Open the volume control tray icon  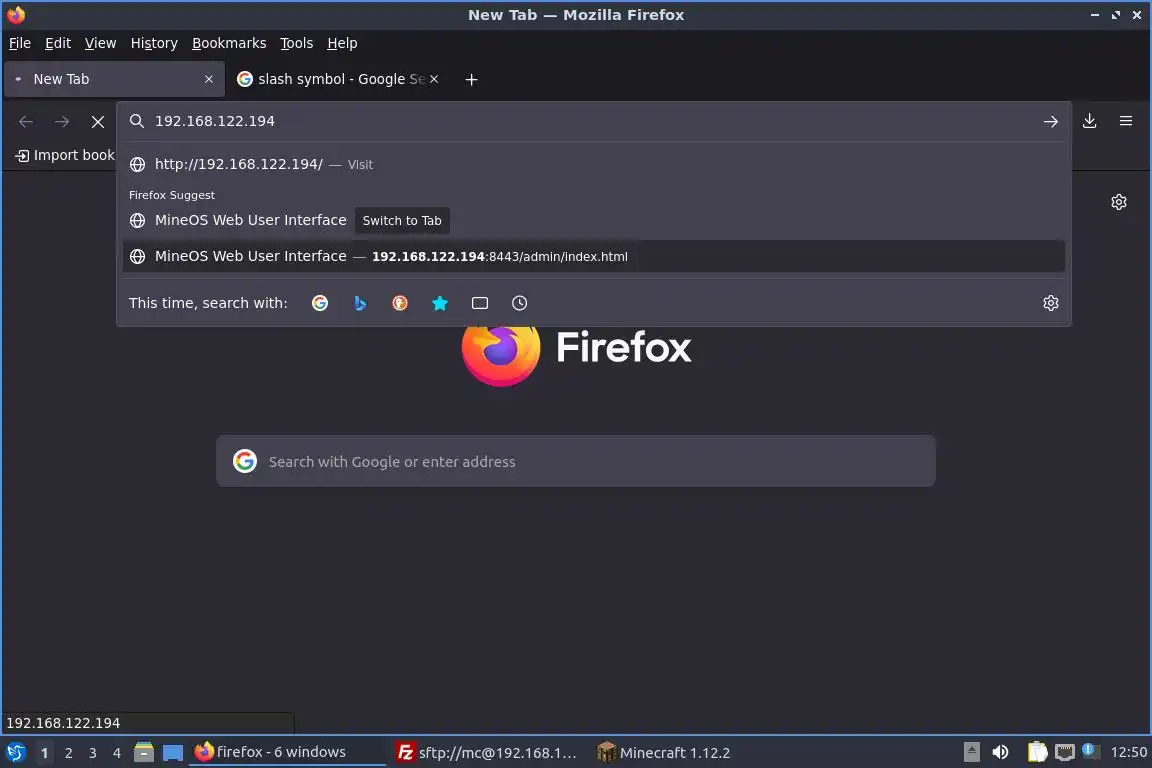tap(1000, 752)
